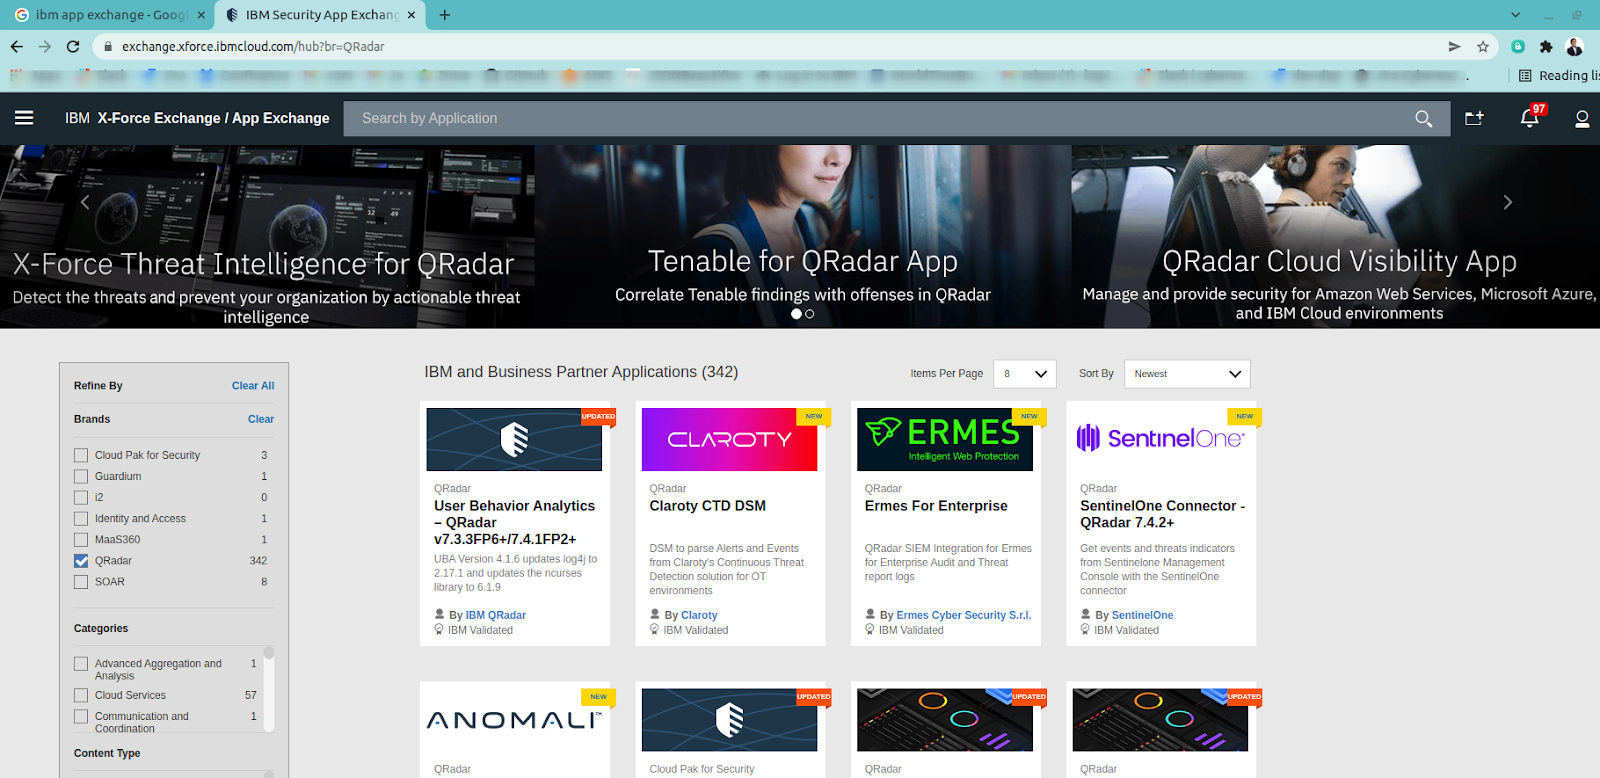This screenshot has height=778, width=1600.
Task: Click the green extension icon in toolbar
Action: pos(1518,46)
